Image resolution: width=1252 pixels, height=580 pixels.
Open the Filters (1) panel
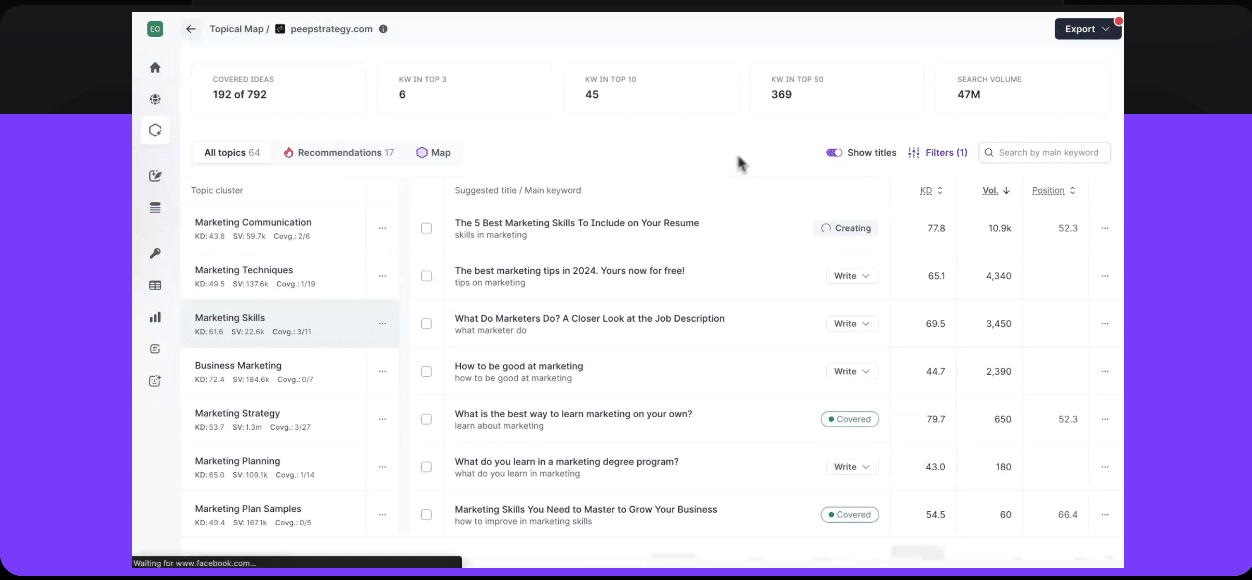pyautogui.click(x=938, y=153)
